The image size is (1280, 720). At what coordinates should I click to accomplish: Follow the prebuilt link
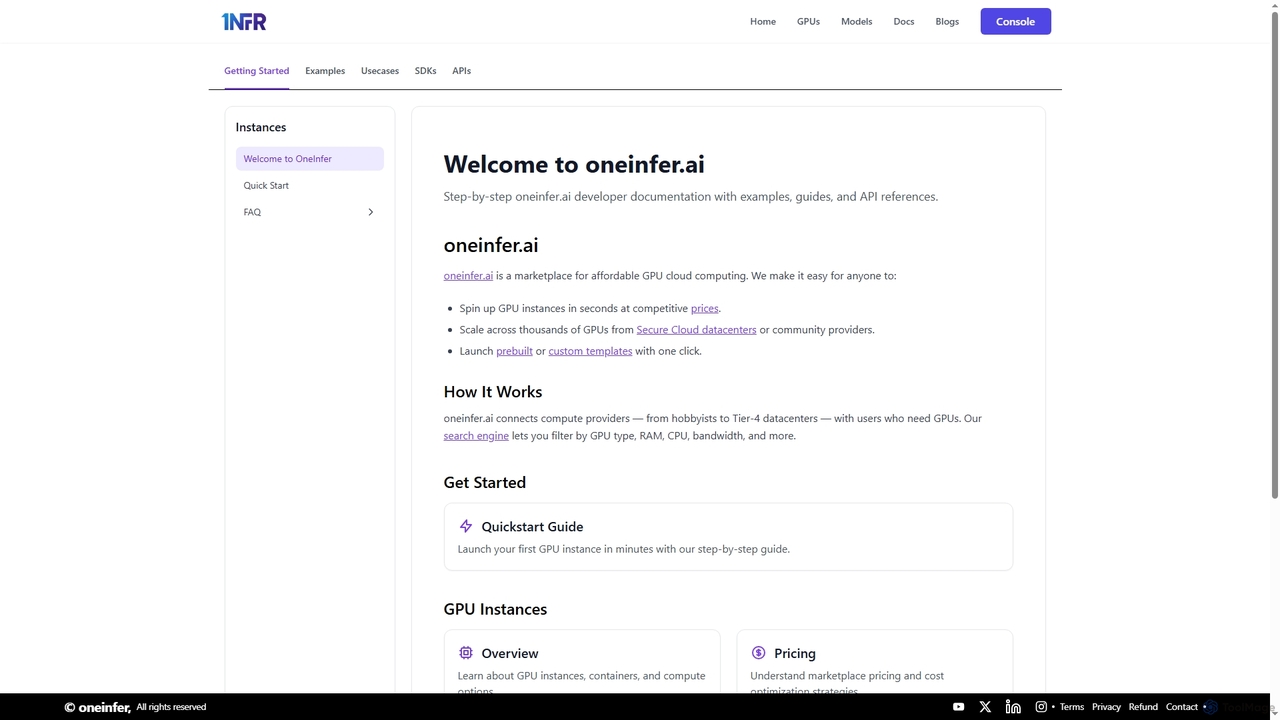(x=514, y=351)
